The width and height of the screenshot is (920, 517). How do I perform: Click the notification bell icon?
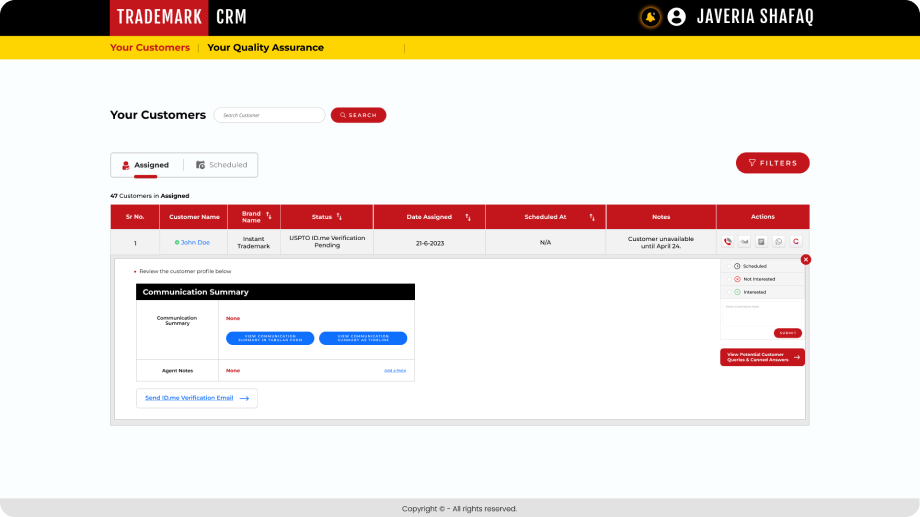coord(650,17)
